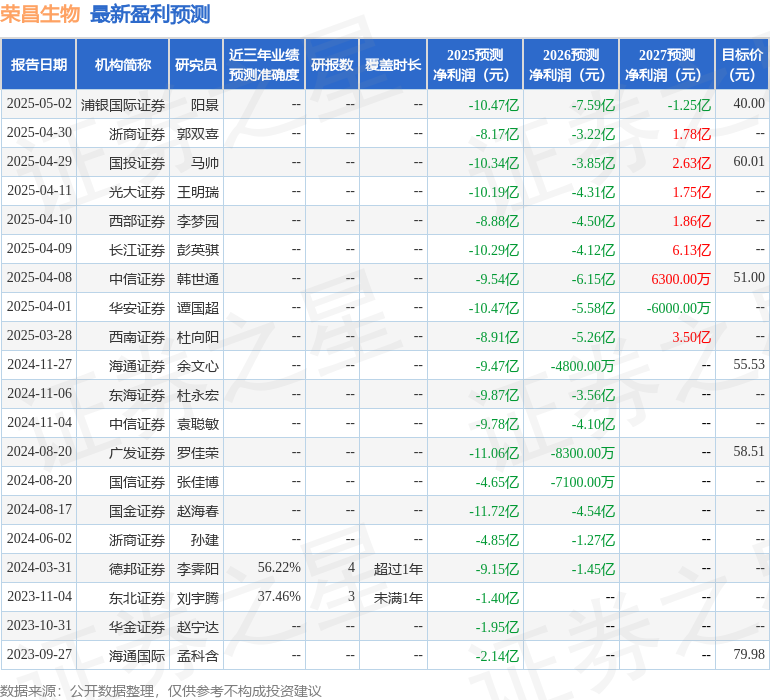The image size is (770, 700).
Task: Click the 数据来源 footnote text
Action: 160,691
